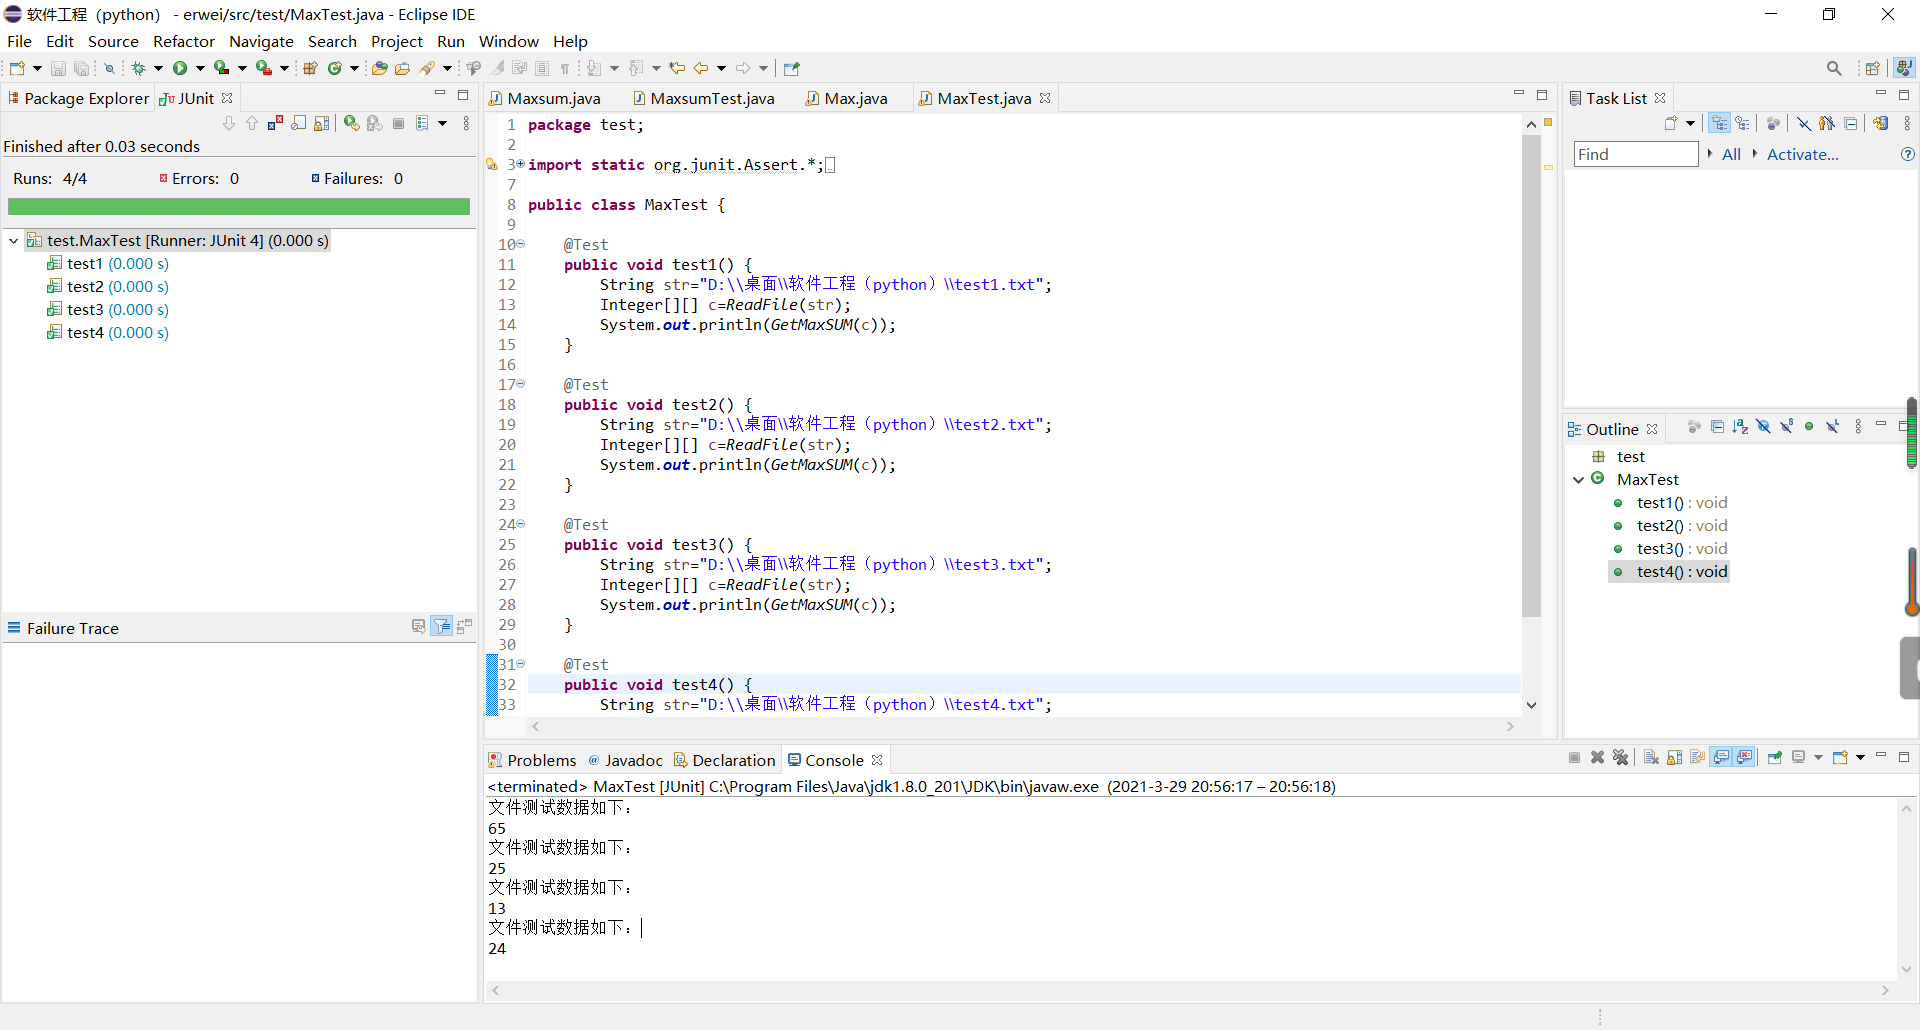1920x1030 pixels.
Task: Click the Save icon in main toolbar
Action: (58, 68)
